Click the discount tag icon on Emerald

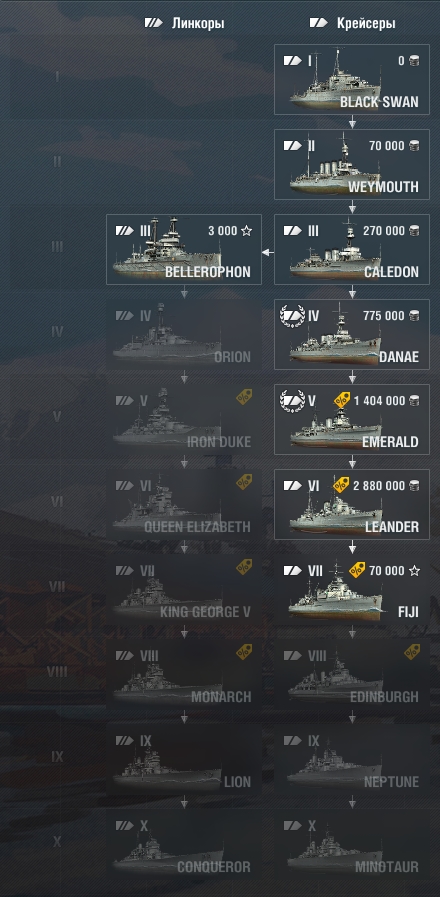(x=342, y=399)
